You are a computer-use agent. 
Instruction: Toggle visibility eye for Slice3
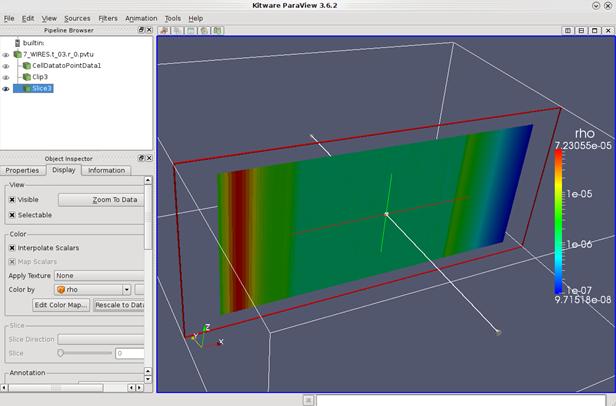click(x=6, y=89)
